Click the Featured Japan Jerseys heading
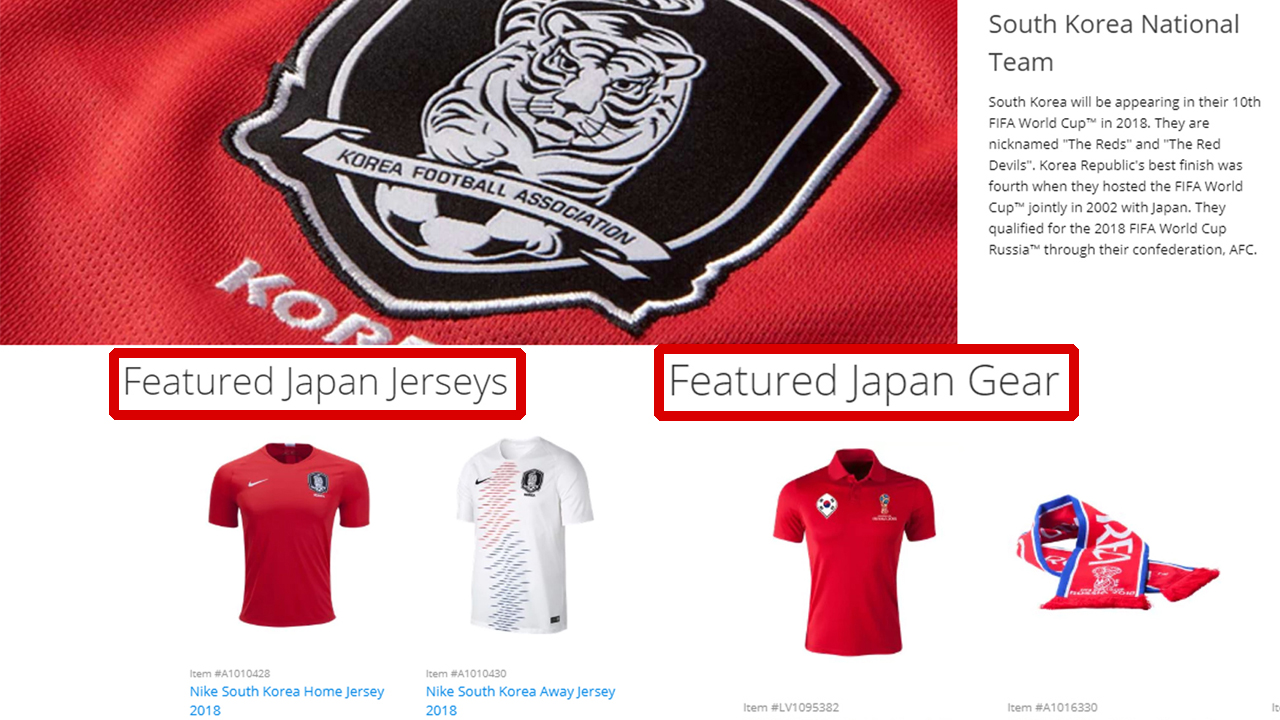Screen dimensions: 1280x720 point(316,382)
